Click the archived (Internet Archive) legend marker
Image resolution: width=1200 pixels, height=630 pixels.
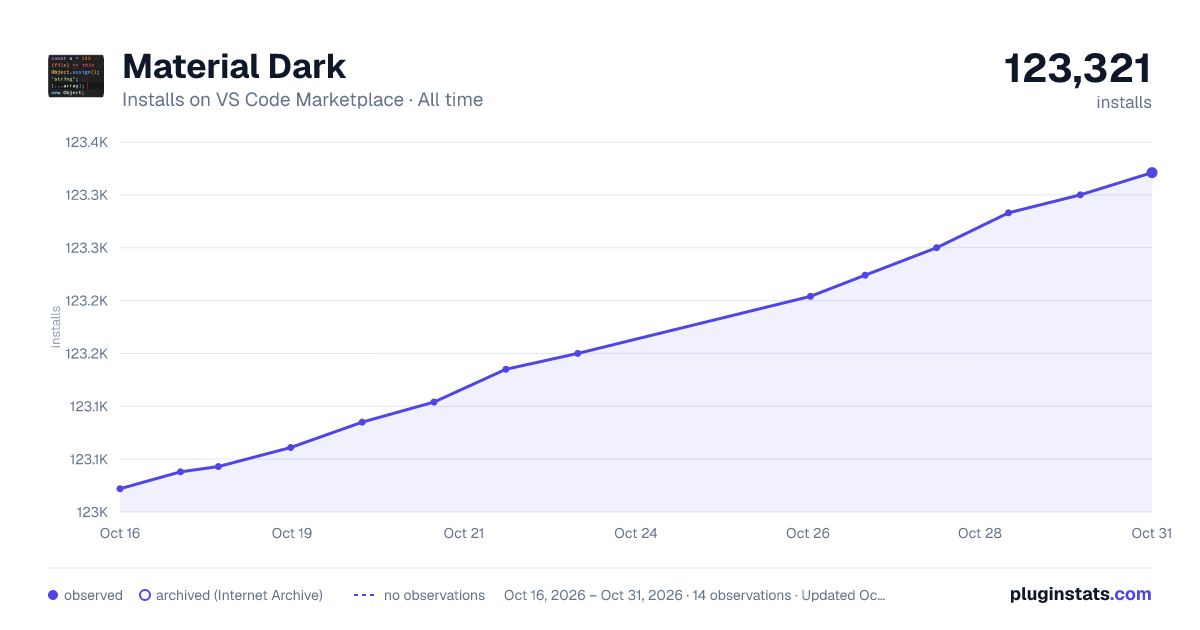tap(145, 595)
